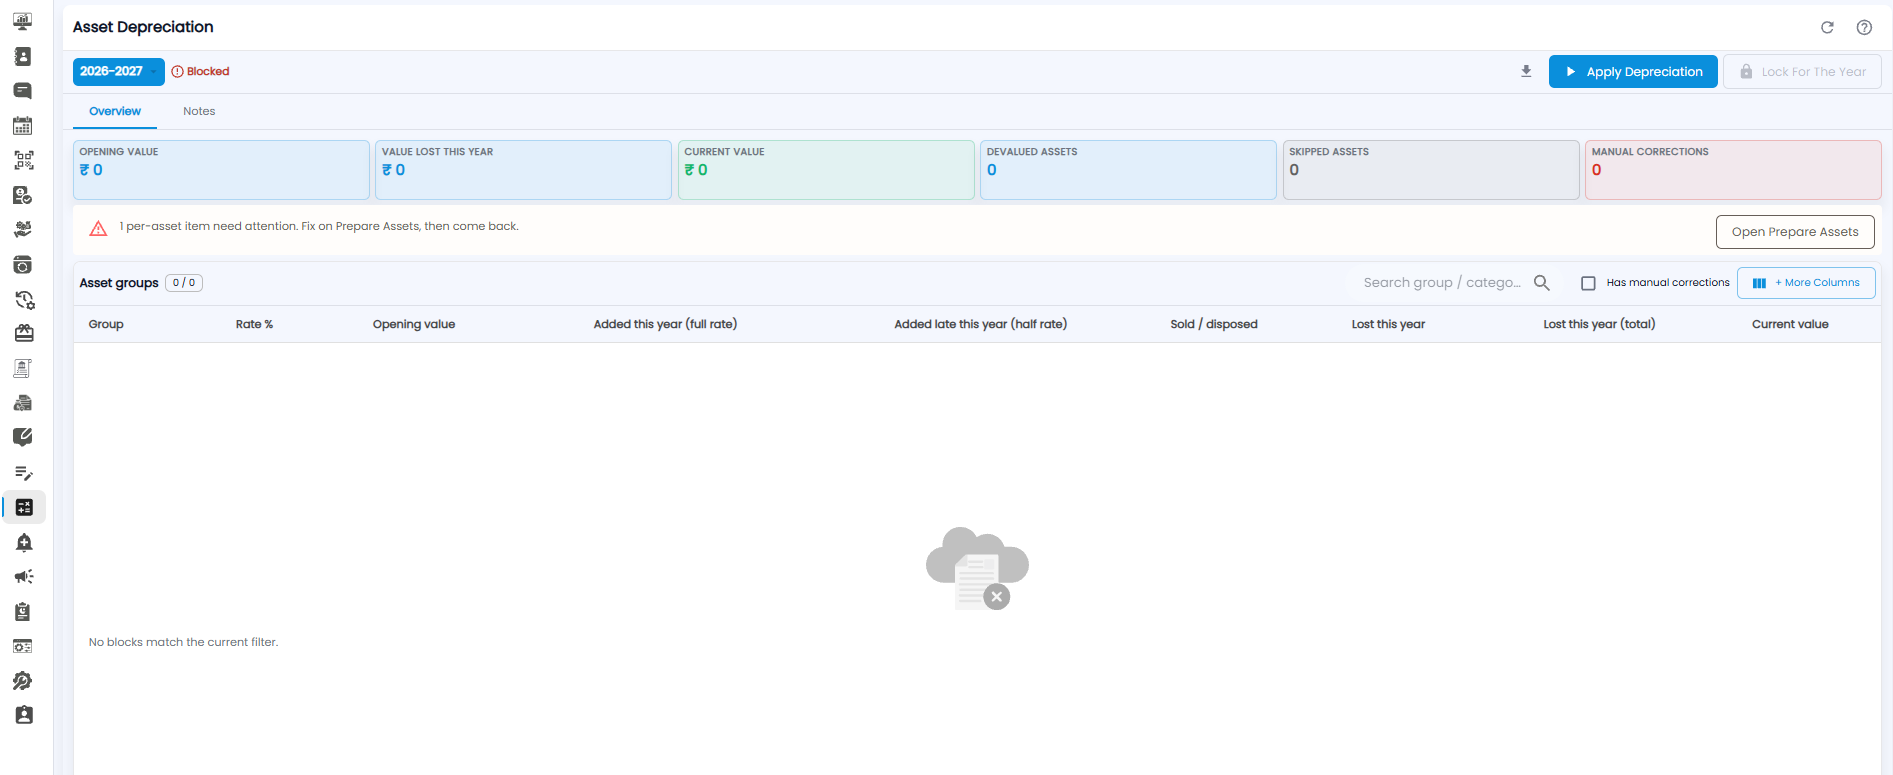This screenshot has height=775, width=1893.
Task: Open the clipboard report sidebar icon
Action: [x=23, y=612]
